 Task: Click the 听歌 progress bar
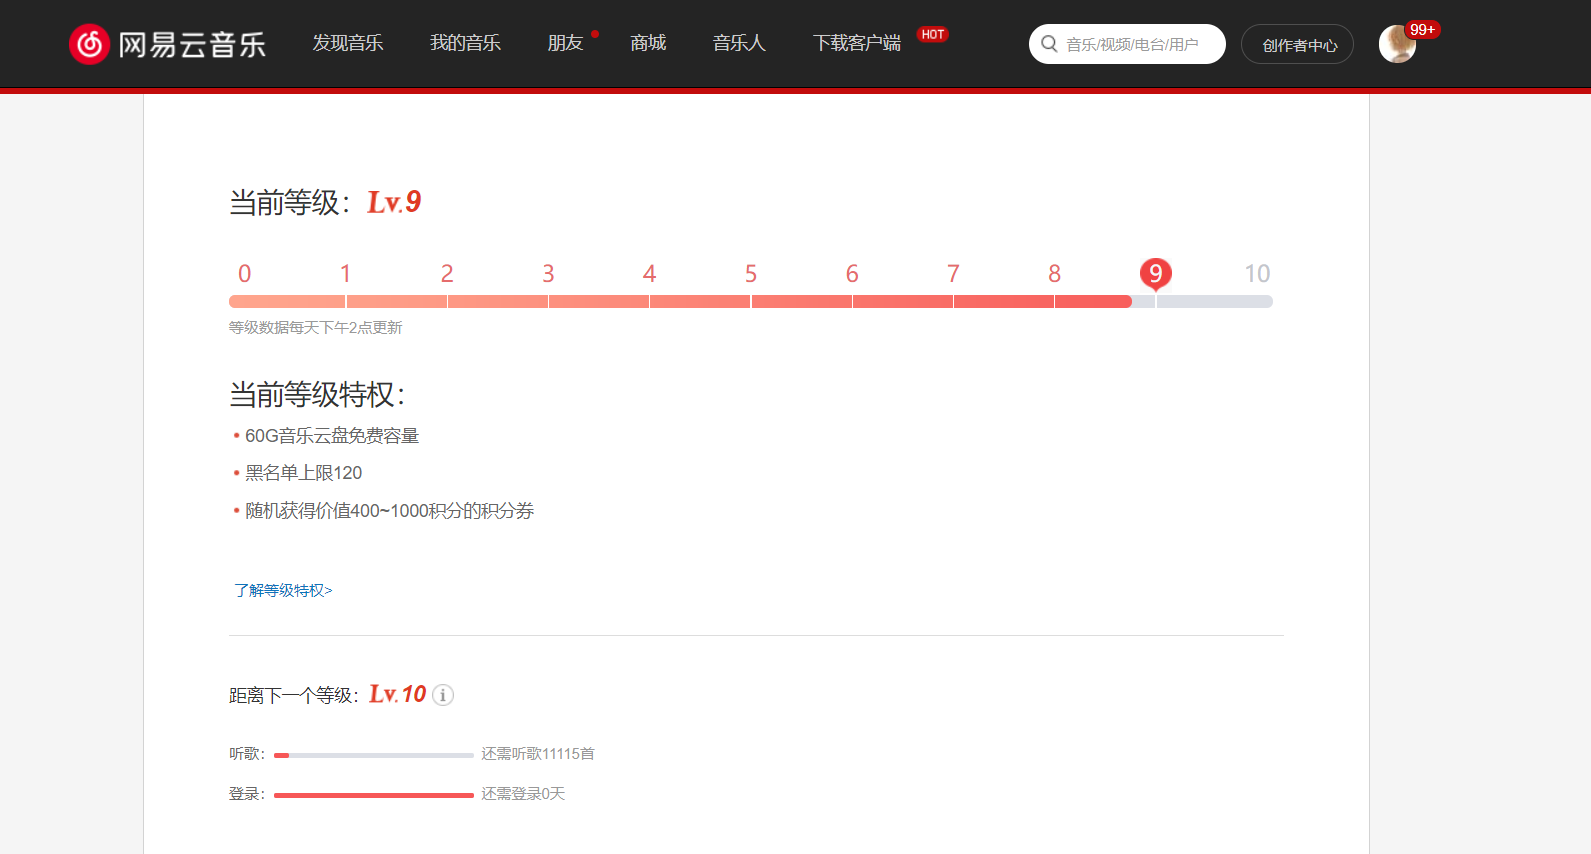[374, 755]
